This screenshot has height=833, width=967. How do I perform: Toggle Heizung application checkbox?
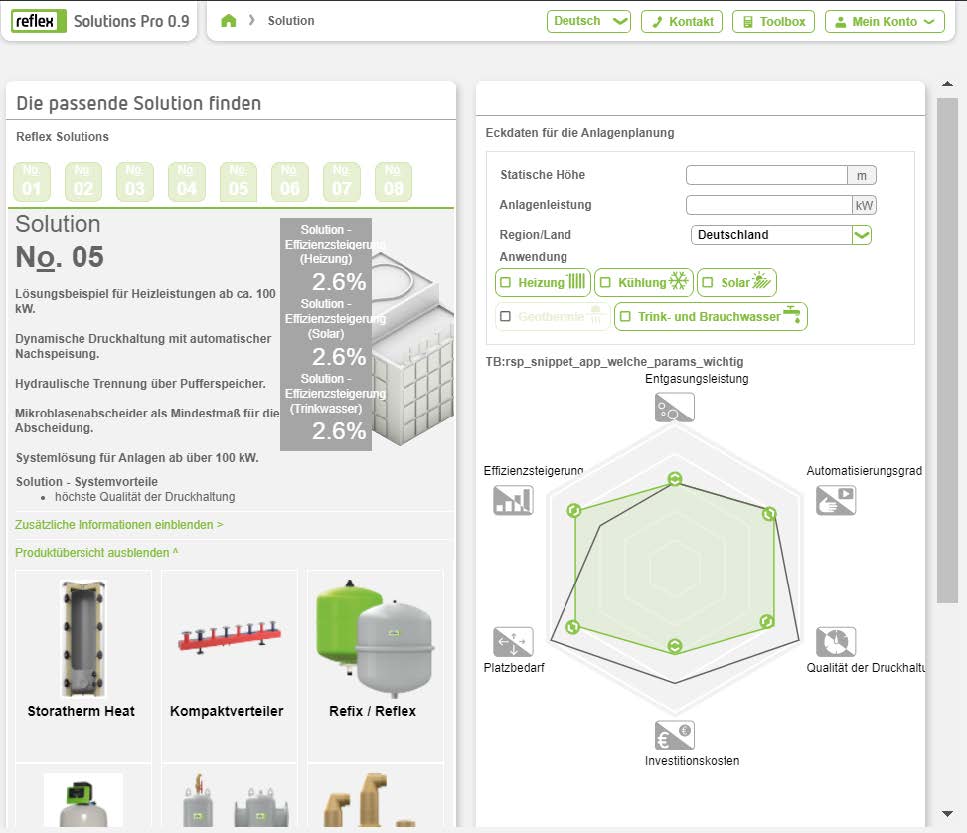point(506,282)
